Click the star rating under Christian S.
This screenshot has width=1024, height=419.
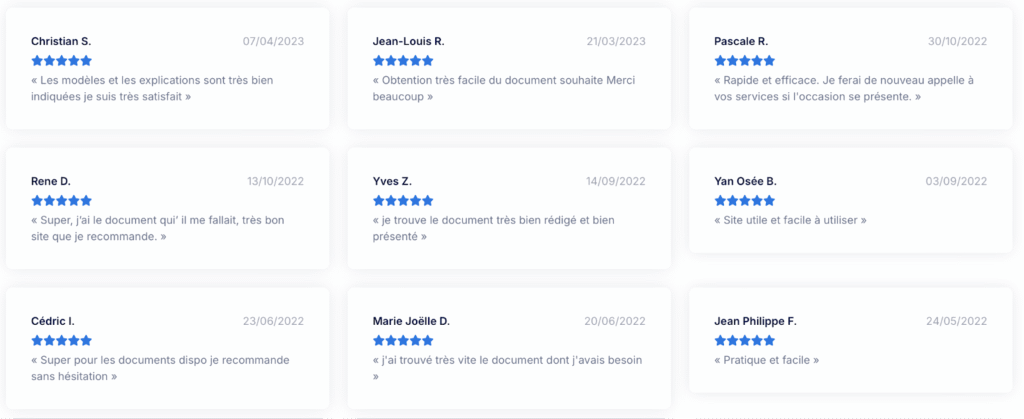(x=62, y=61)
